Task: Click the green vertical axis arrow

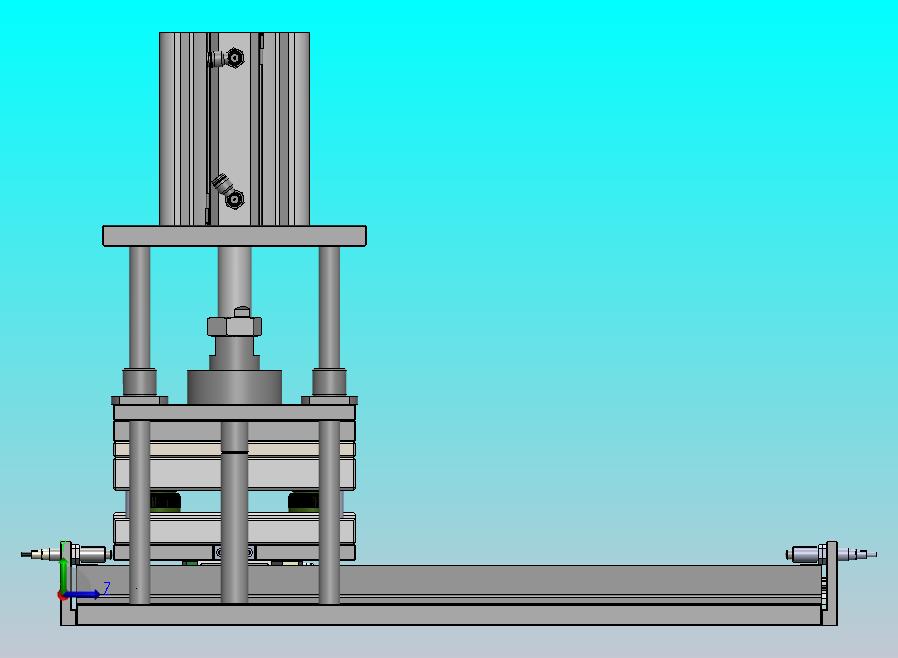Action: tap(64, 576)
